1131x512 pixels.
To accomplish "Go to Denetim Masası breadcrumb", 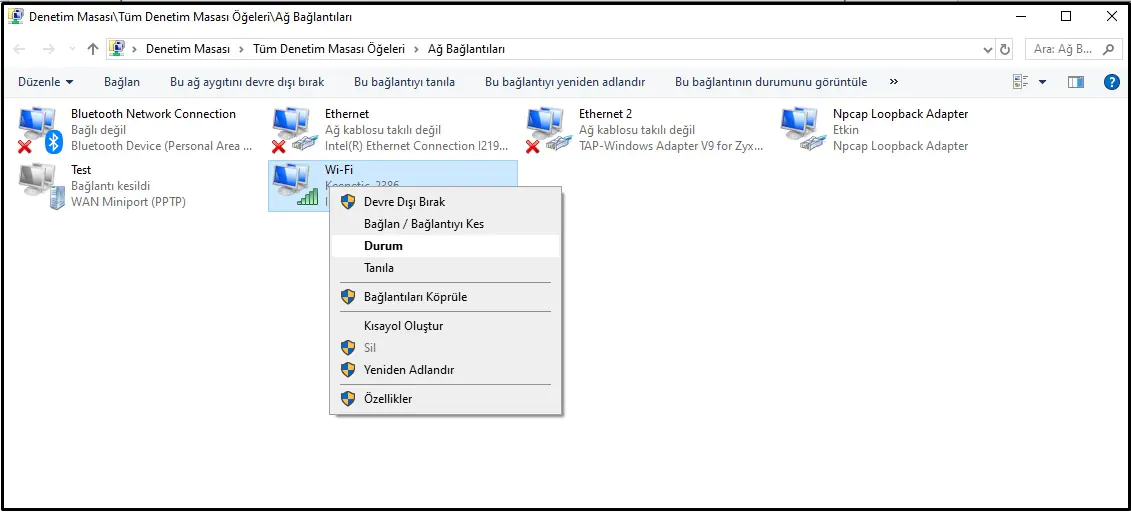I will pyautogui.click(x=188, y=49).
